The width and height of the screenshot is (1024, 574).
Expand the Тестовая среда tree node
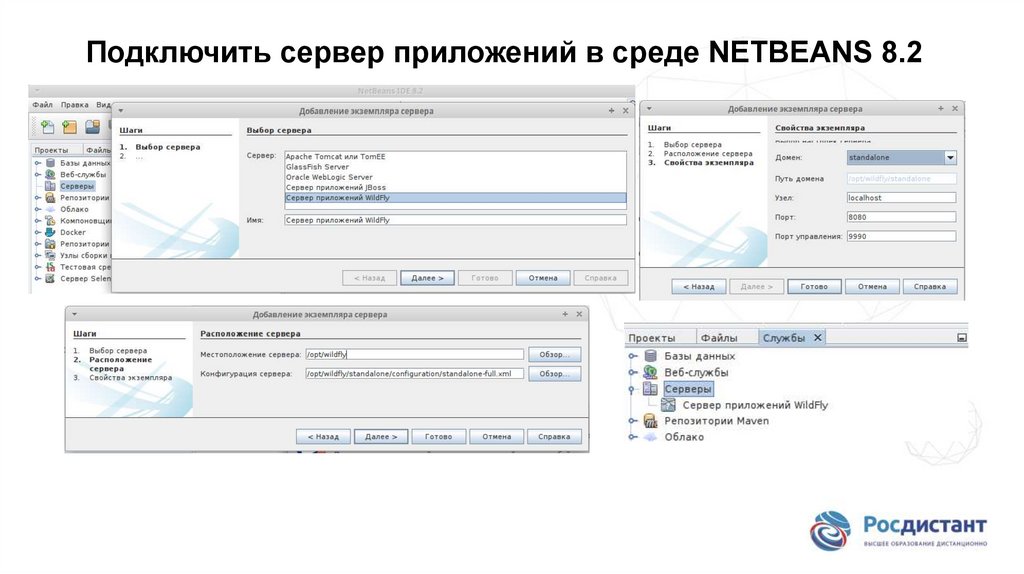coord(38,266)
